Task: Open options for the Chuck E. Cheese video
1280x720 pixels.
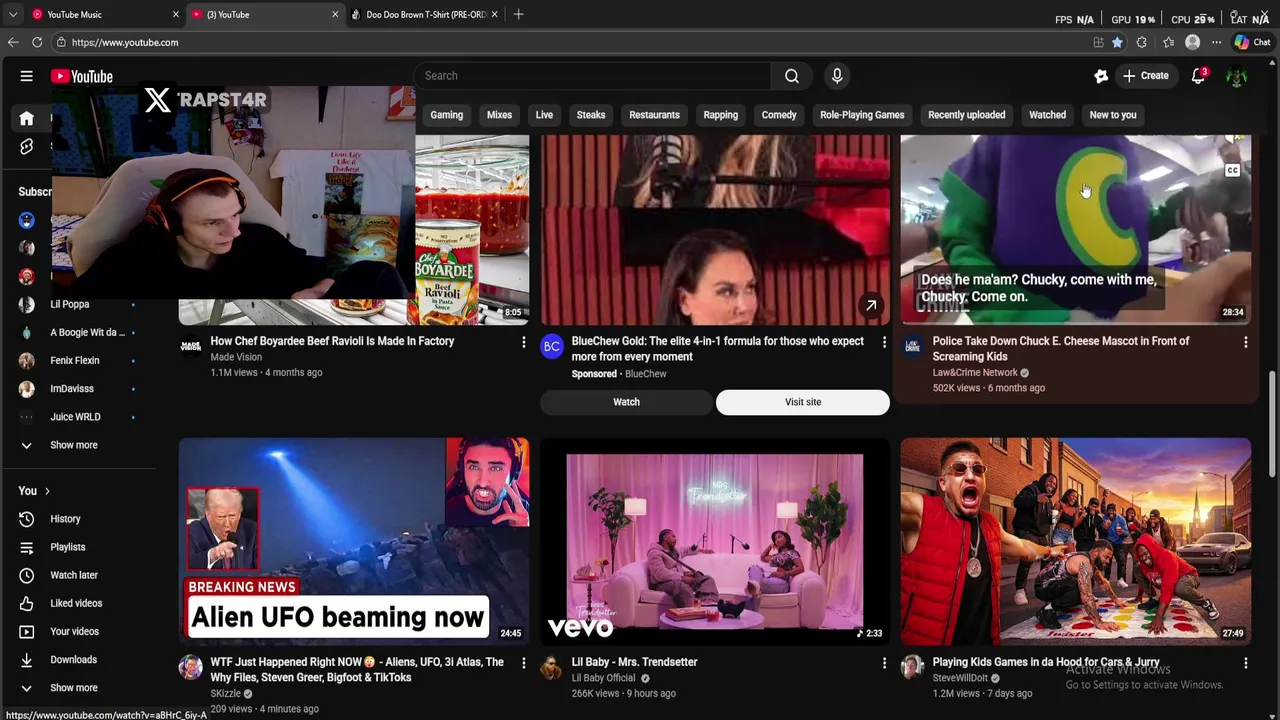Action: point(1245,342)
